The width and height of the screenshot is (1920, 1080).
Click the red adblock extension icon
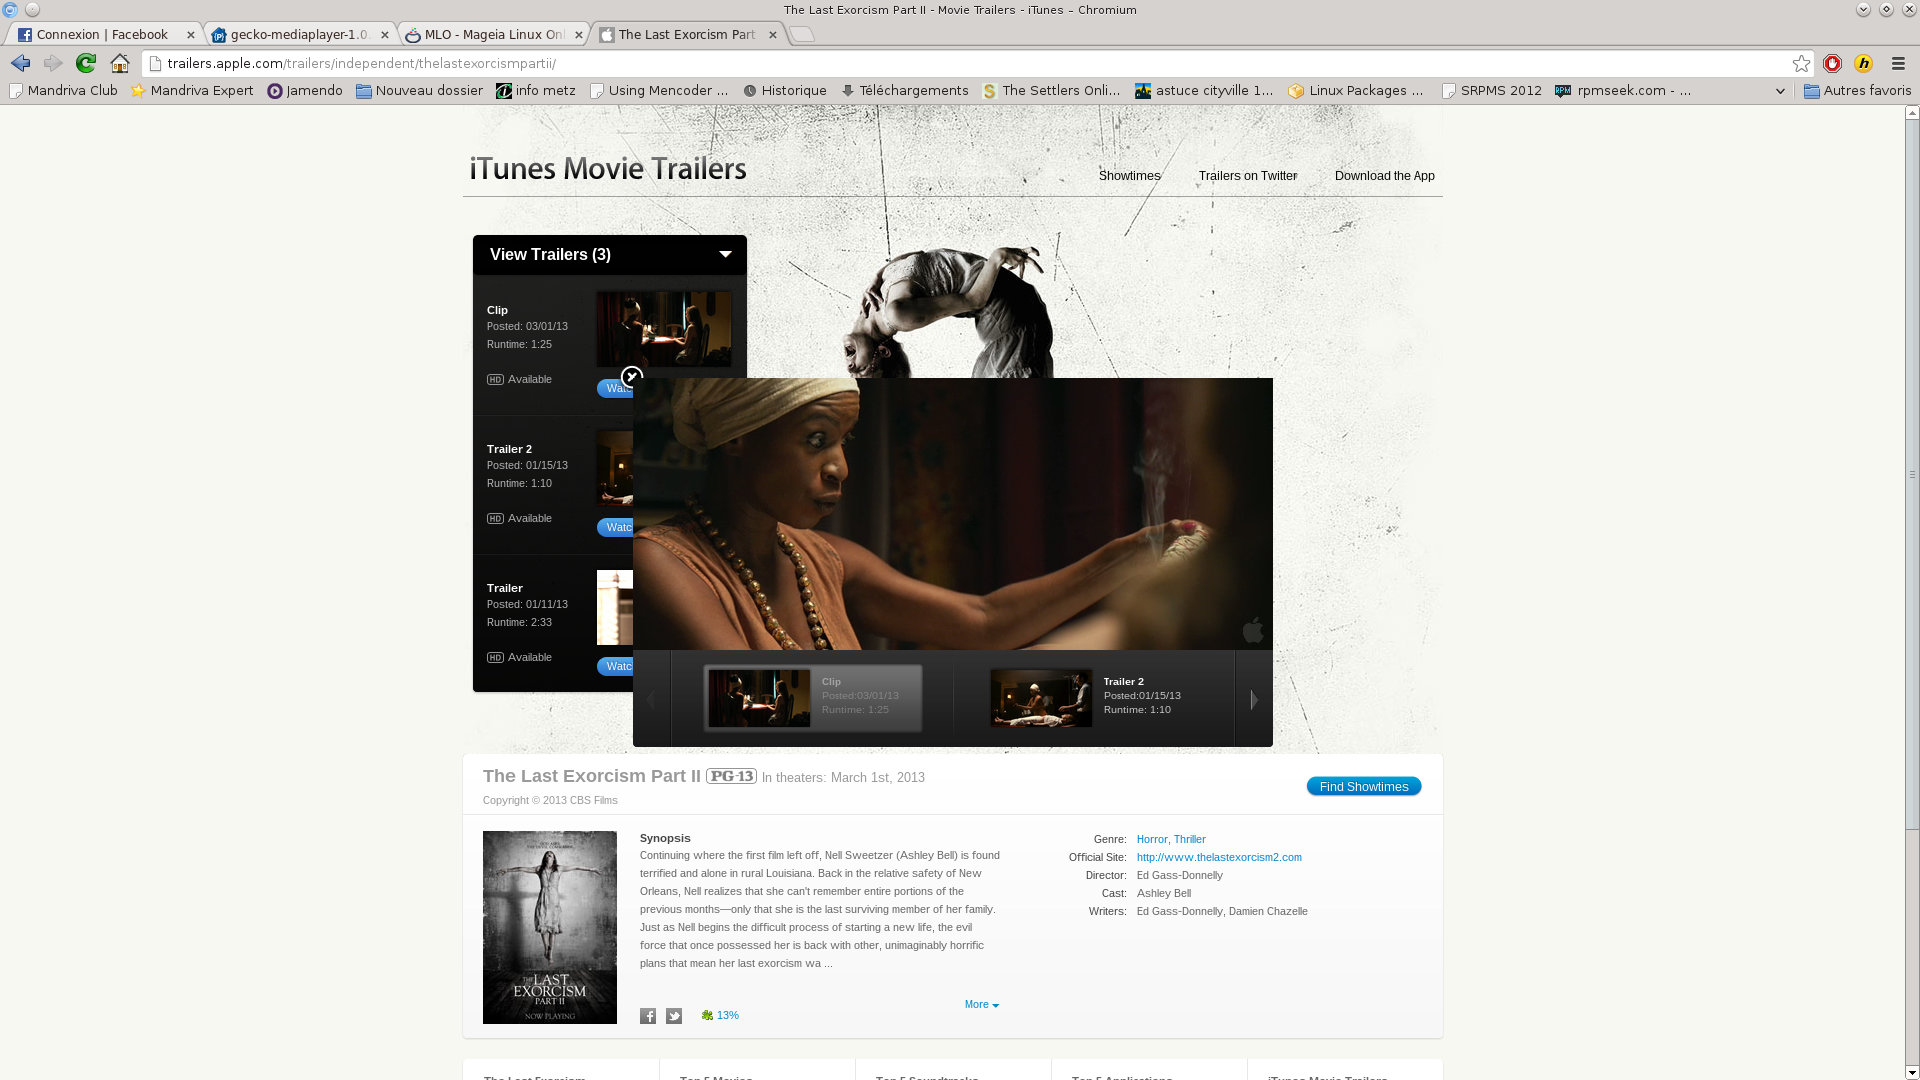pyautogui.click(x=1832, y=63)
